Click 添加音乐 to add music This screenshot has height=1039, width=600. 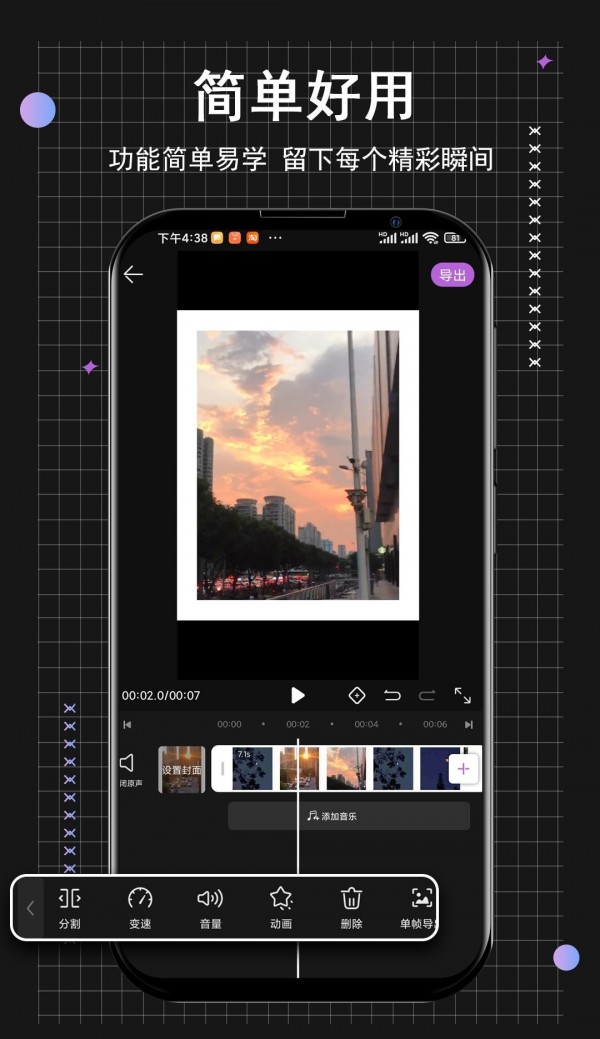348,816
